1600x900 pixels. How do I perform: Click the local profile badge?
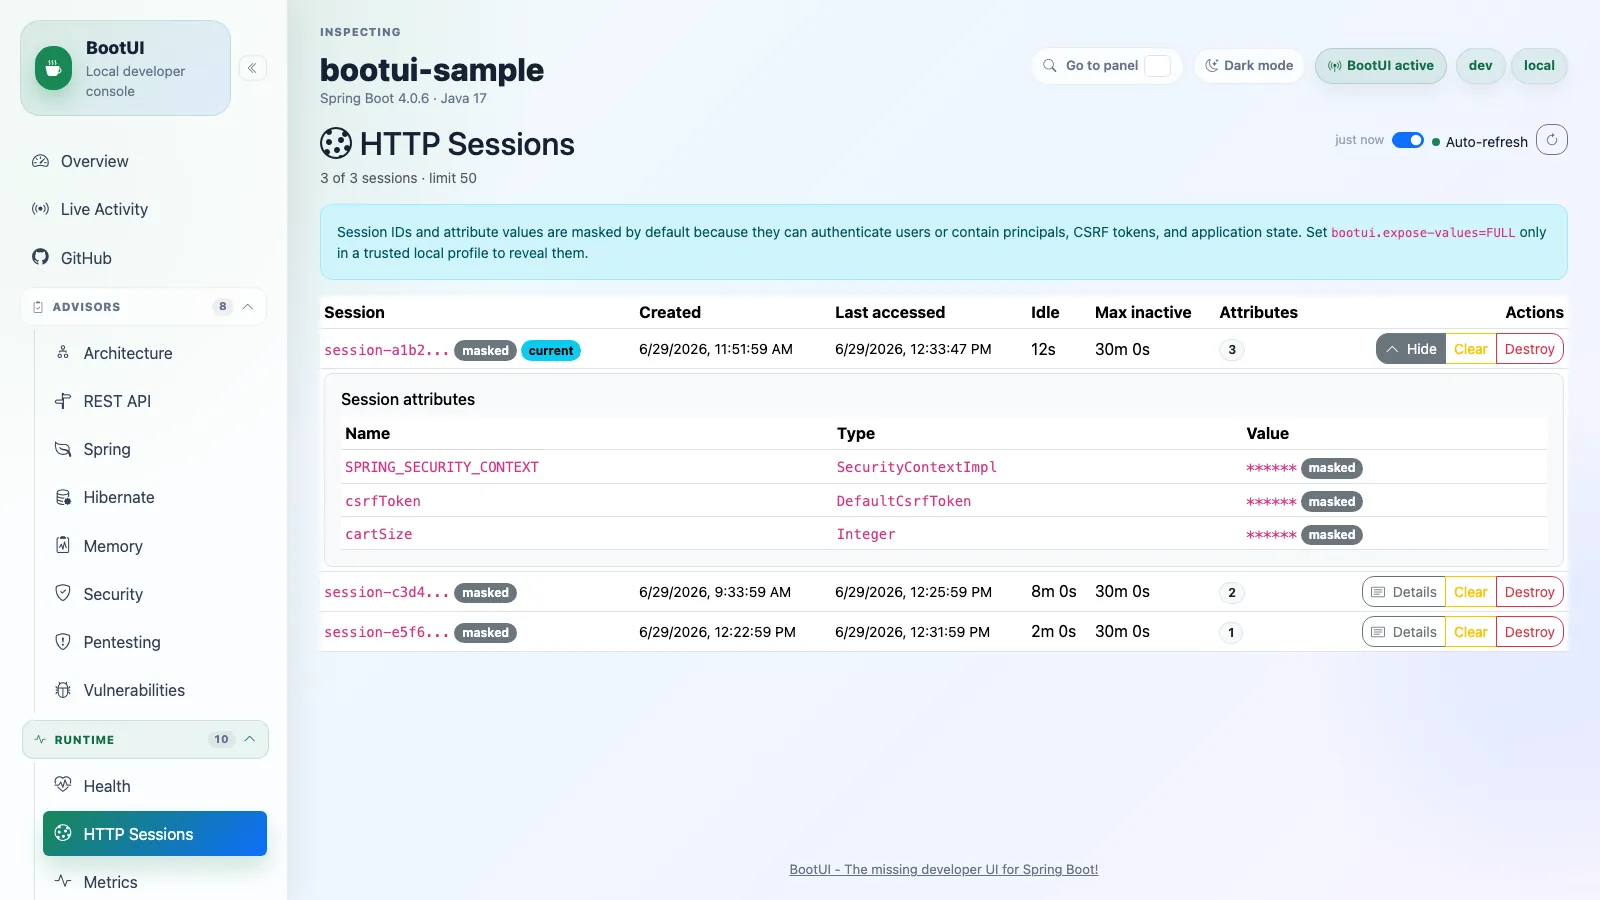point(1539,66)
